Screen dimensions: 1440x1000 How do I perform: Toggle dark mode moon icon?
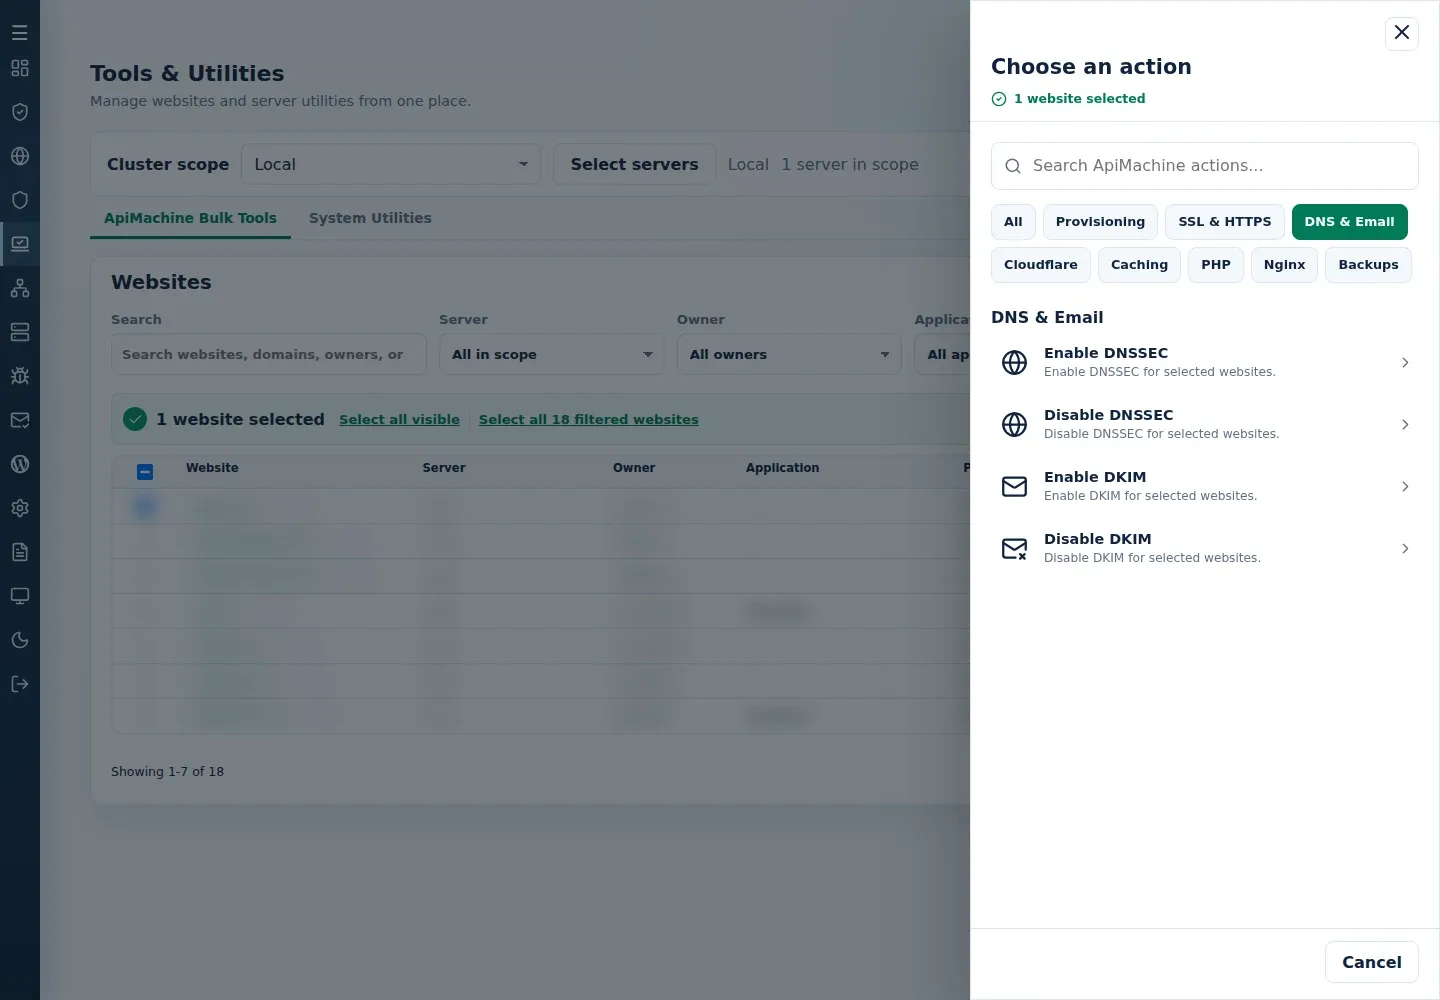(20, 640)
